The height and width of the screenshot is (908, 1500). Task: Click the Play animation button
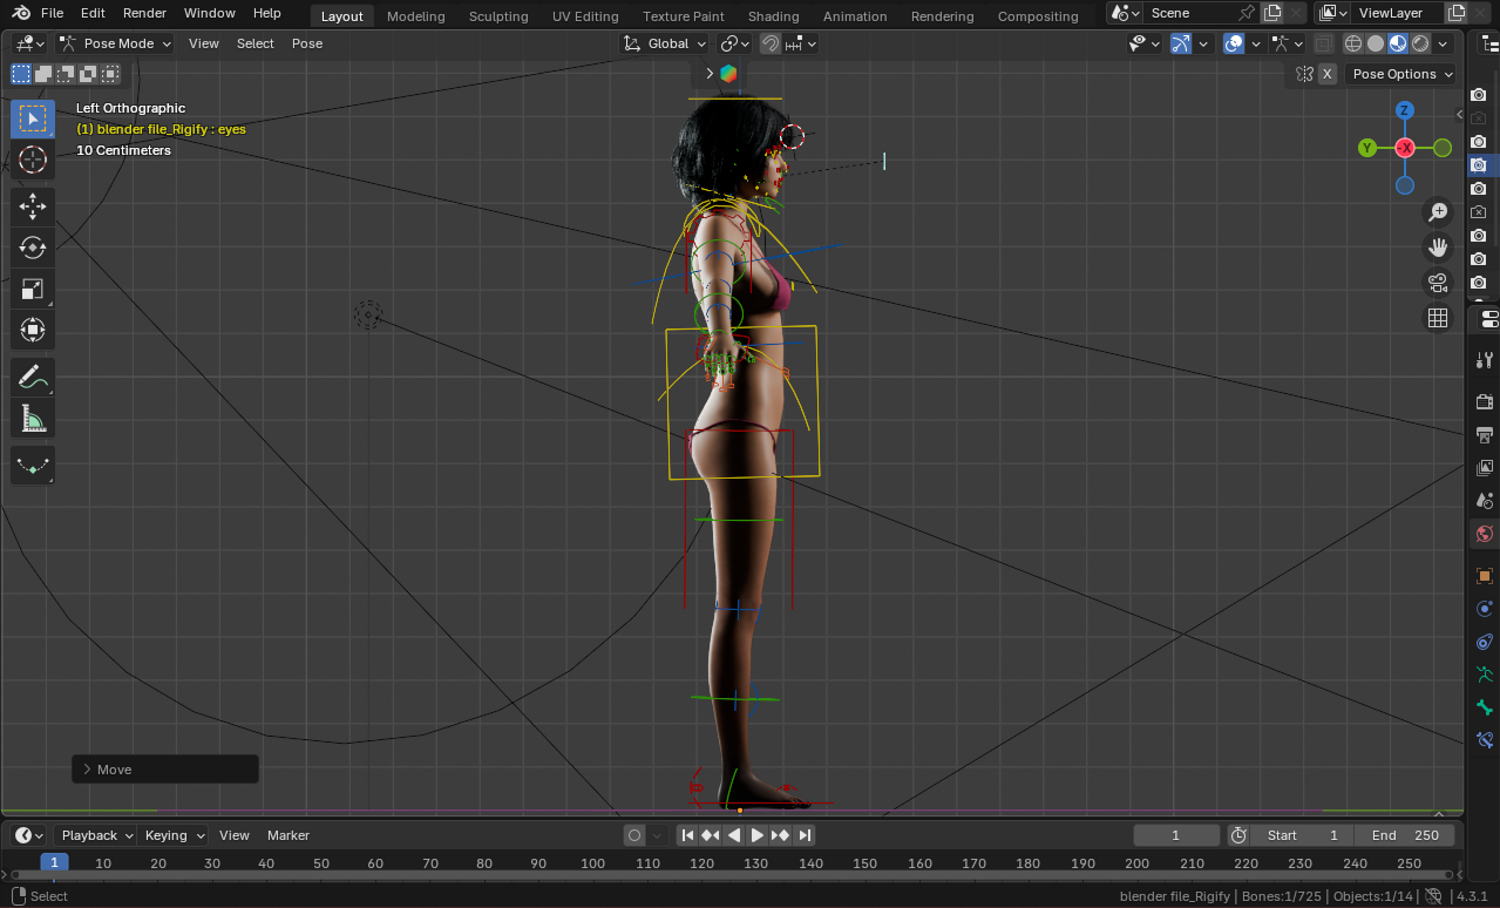point(757,835)
